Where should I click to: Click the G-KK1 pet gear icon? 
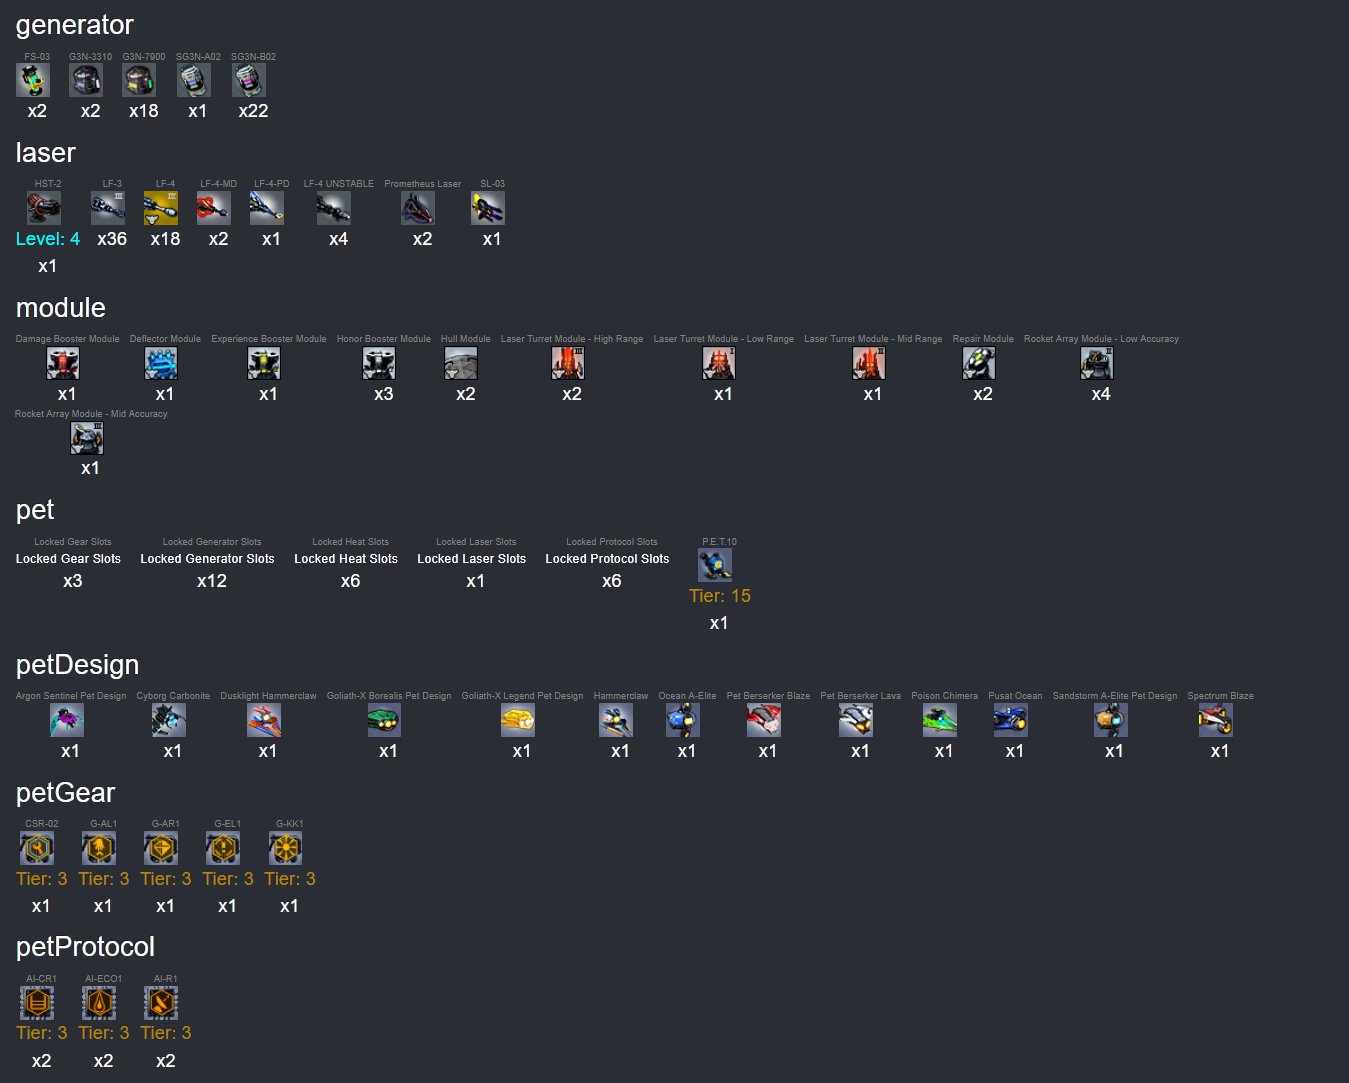point(285,848)
